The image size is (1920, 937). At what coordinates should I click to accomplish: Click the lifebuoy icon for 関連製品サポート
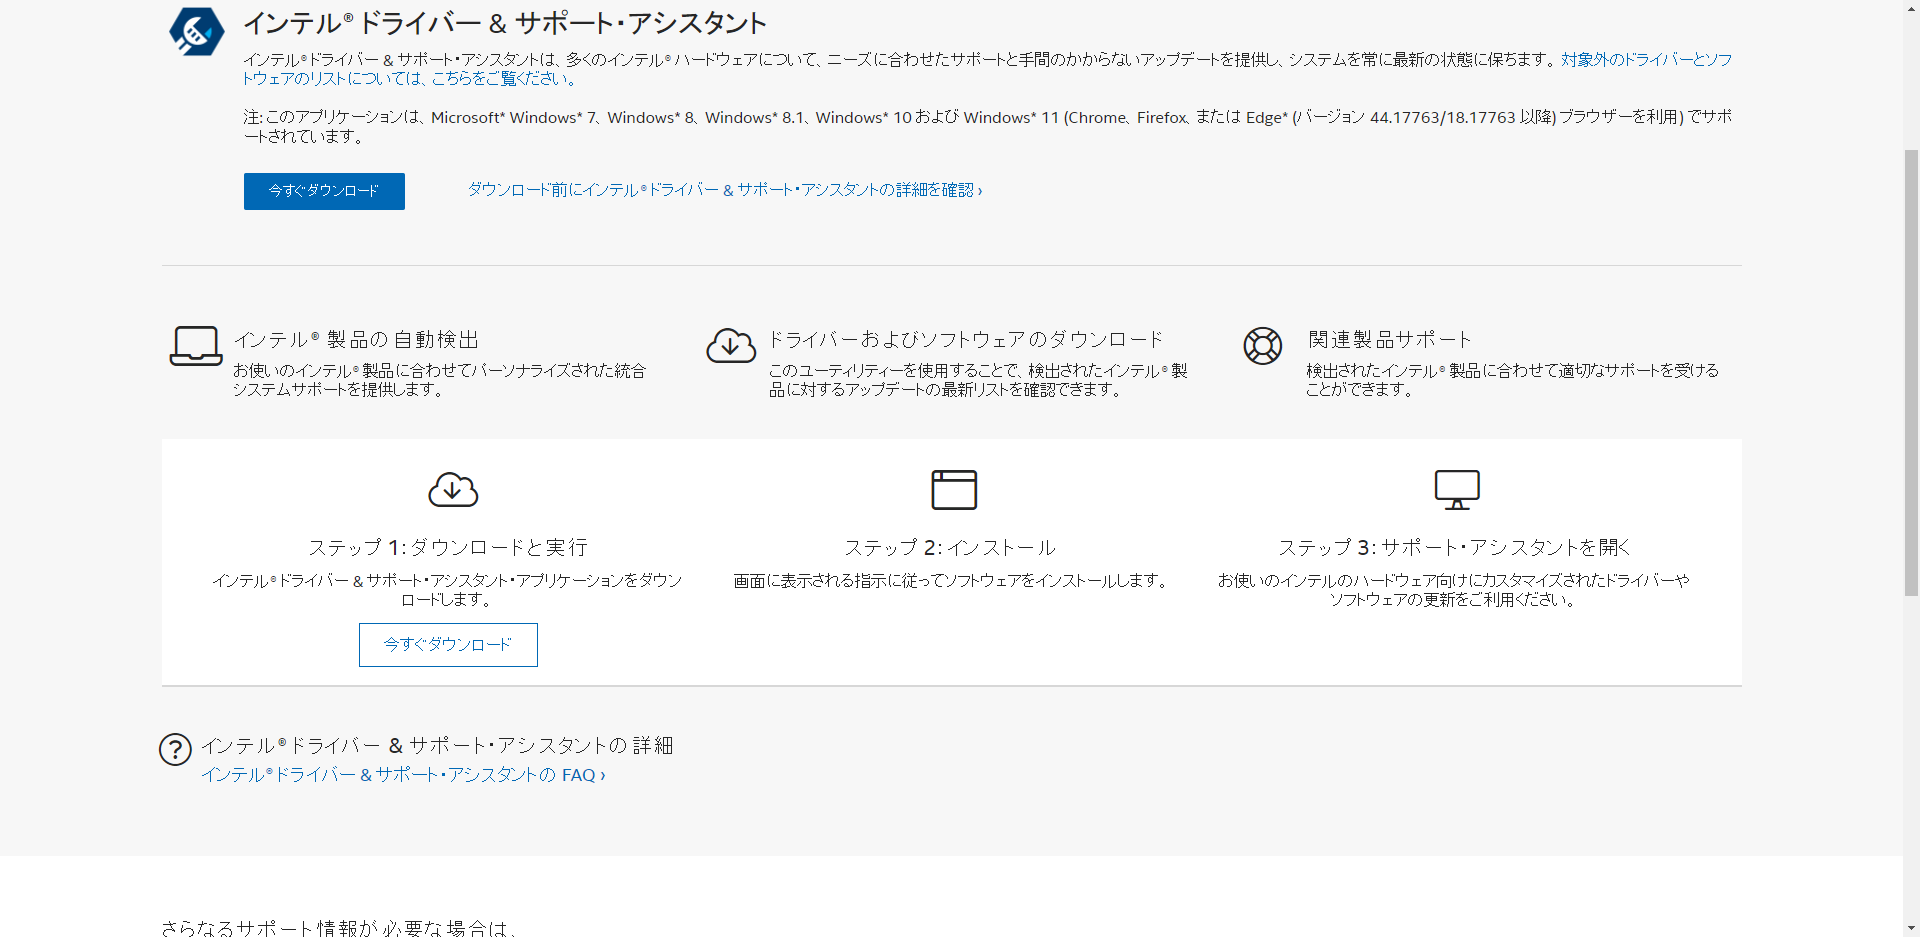coord(1263,346)
